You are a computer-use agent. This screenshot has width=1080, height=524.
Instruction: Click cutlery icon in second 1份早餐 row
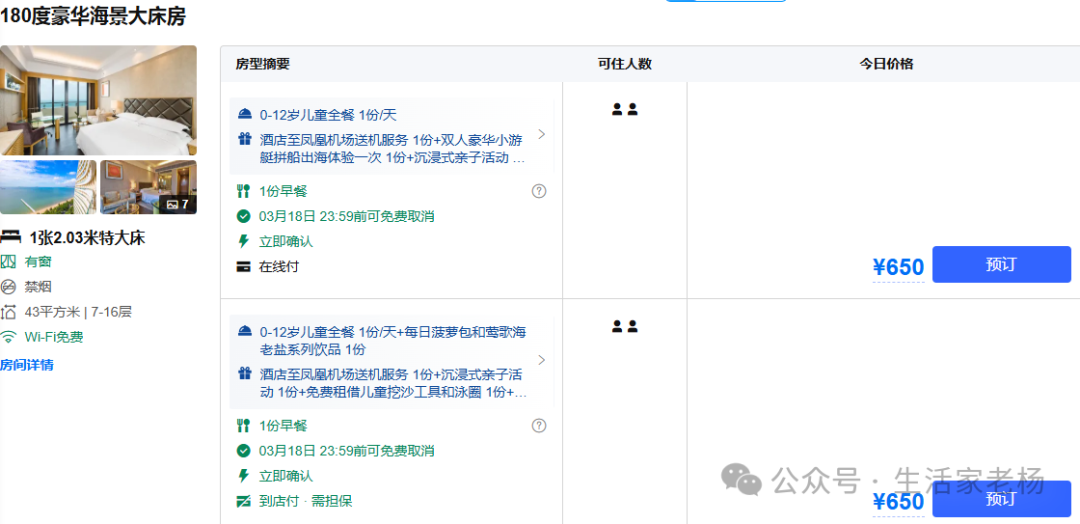click(x=243, y=426)
